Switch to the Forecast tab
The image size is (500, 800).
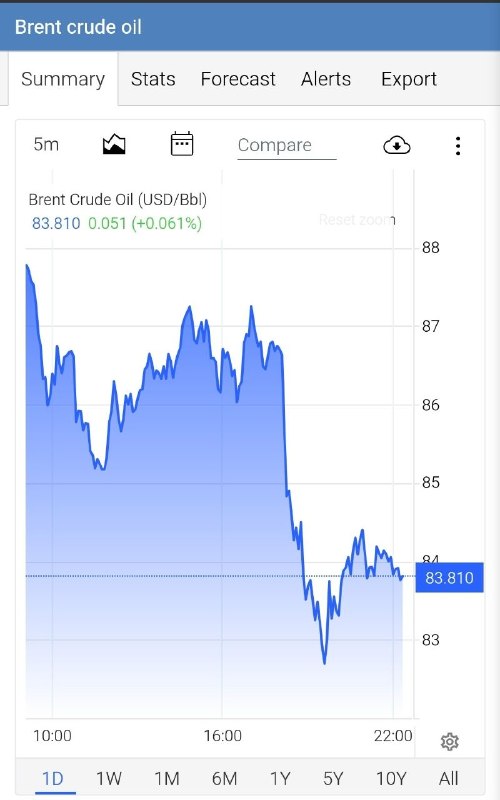pos(238,79)
